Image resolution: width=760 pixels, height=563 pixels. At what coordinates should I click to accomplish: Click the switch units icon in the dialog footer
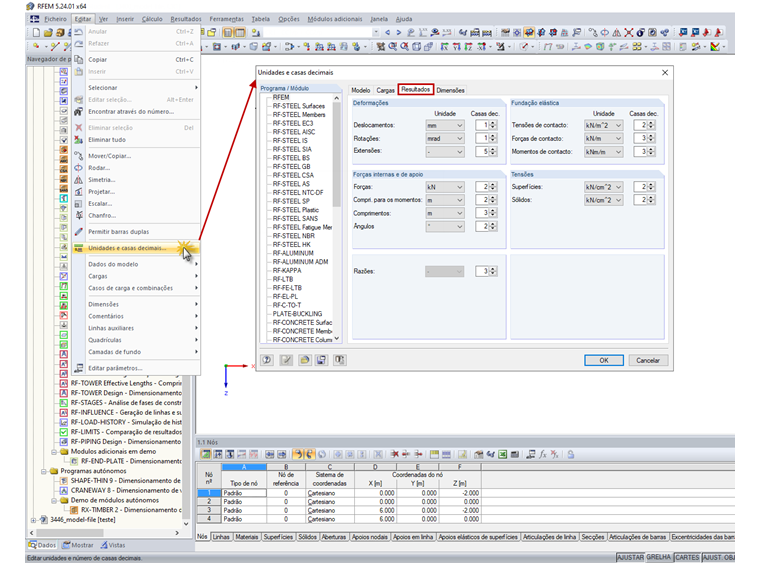(x=340, y=360)
